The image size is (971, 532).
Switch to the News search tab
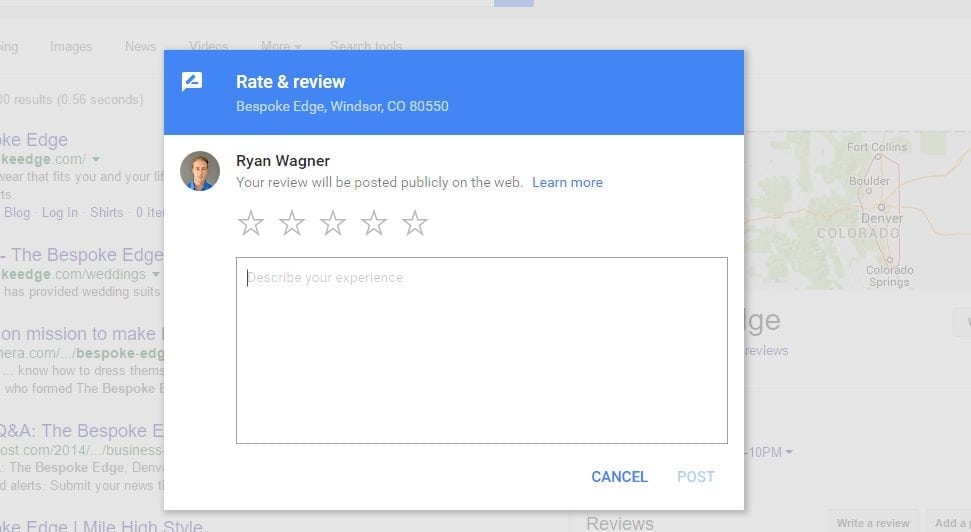(141, 46)
